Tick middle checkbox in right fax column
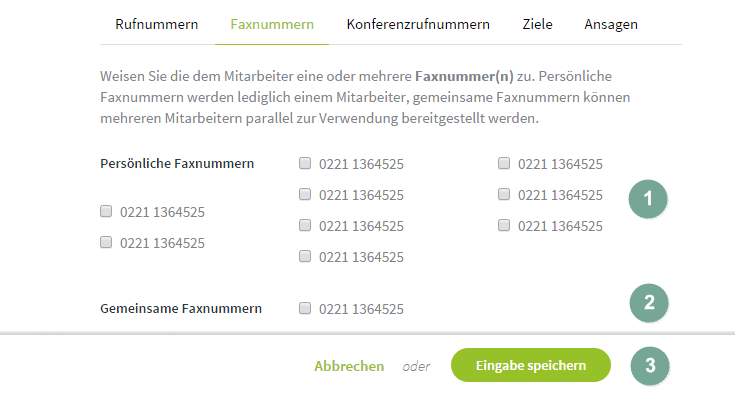This screenshot has width=735, height=395. 504,194
